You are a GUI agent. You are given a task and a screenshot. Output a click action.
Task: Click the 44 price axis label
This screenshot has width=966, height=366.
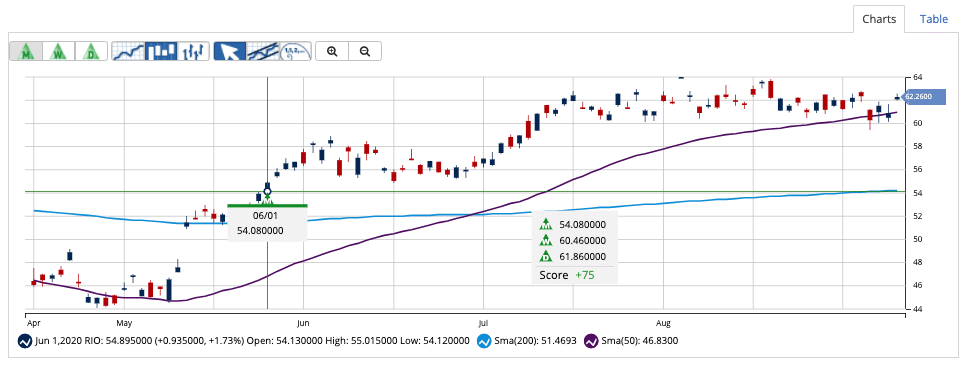pos(918,309)
